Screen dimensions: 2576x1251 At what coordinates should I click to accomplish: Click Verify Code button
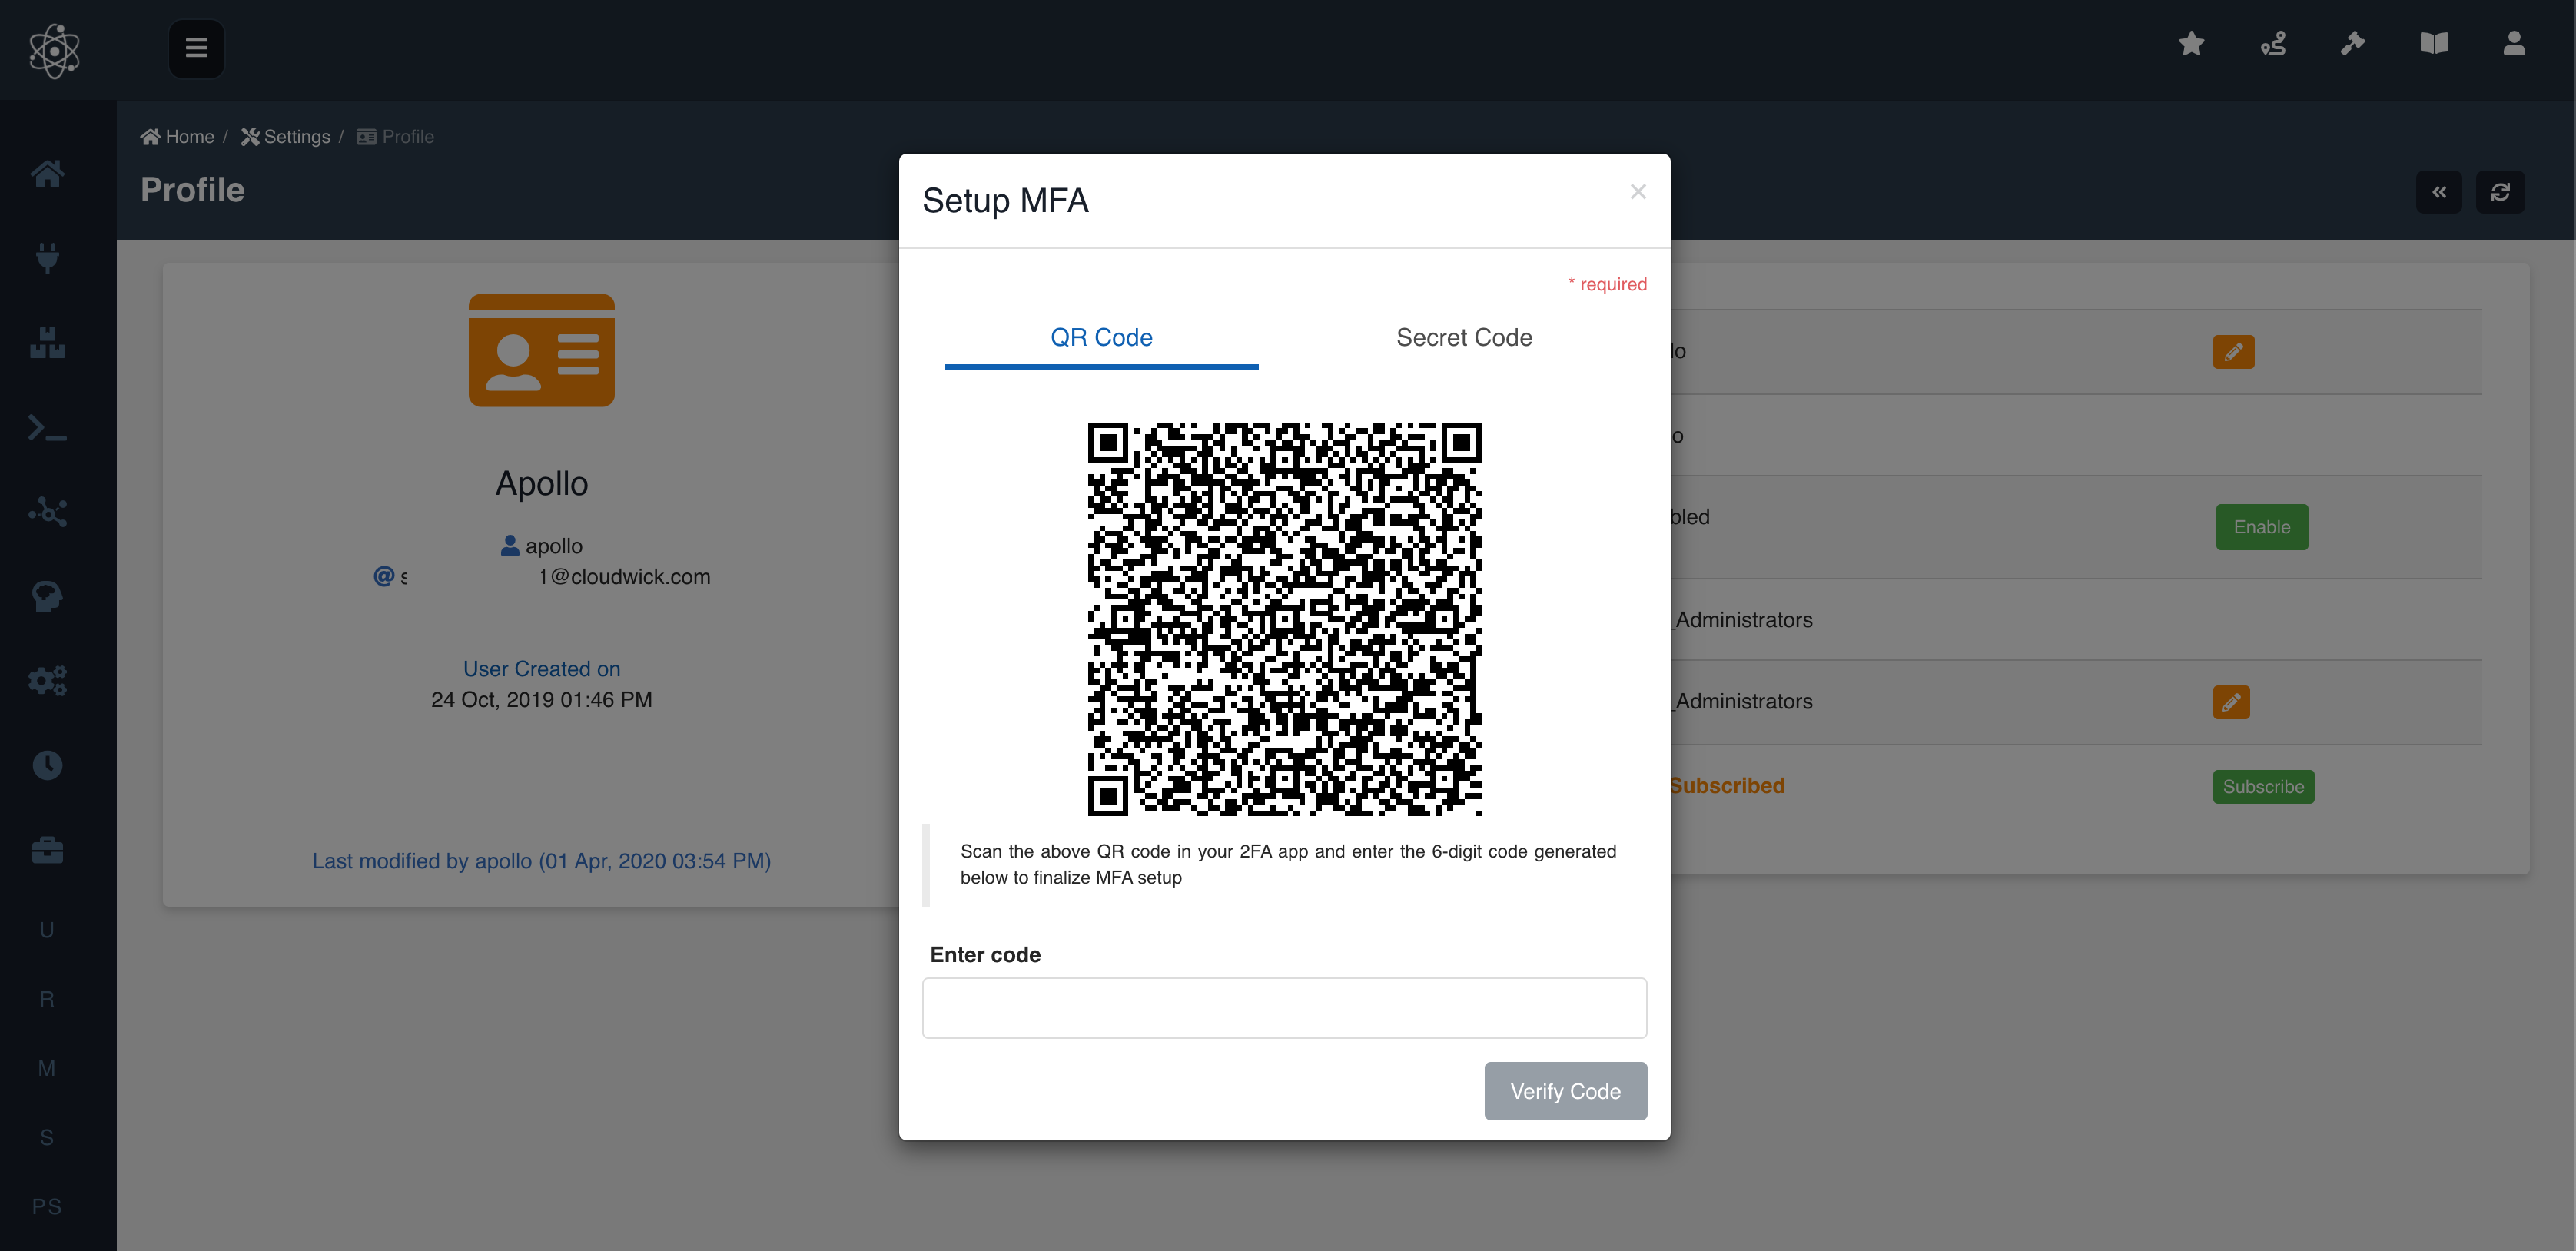(x=1565, y=1091)
